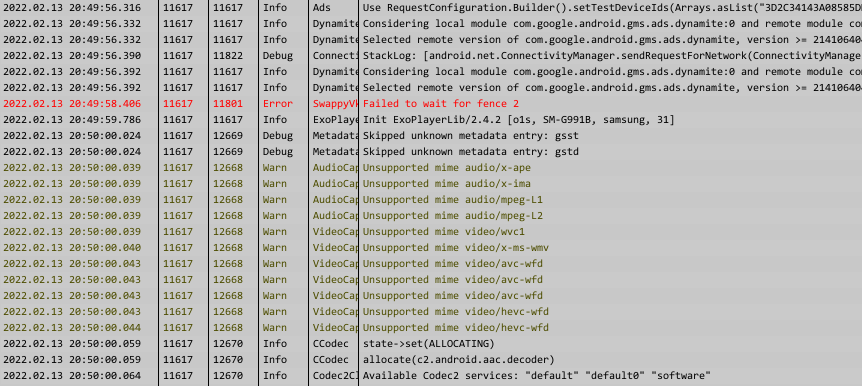The width and height of the screenshot is (862, 386).
Task: Select 'Unsupported mime audio/mpeg-L2' message
Action: (x=453, y=216)
